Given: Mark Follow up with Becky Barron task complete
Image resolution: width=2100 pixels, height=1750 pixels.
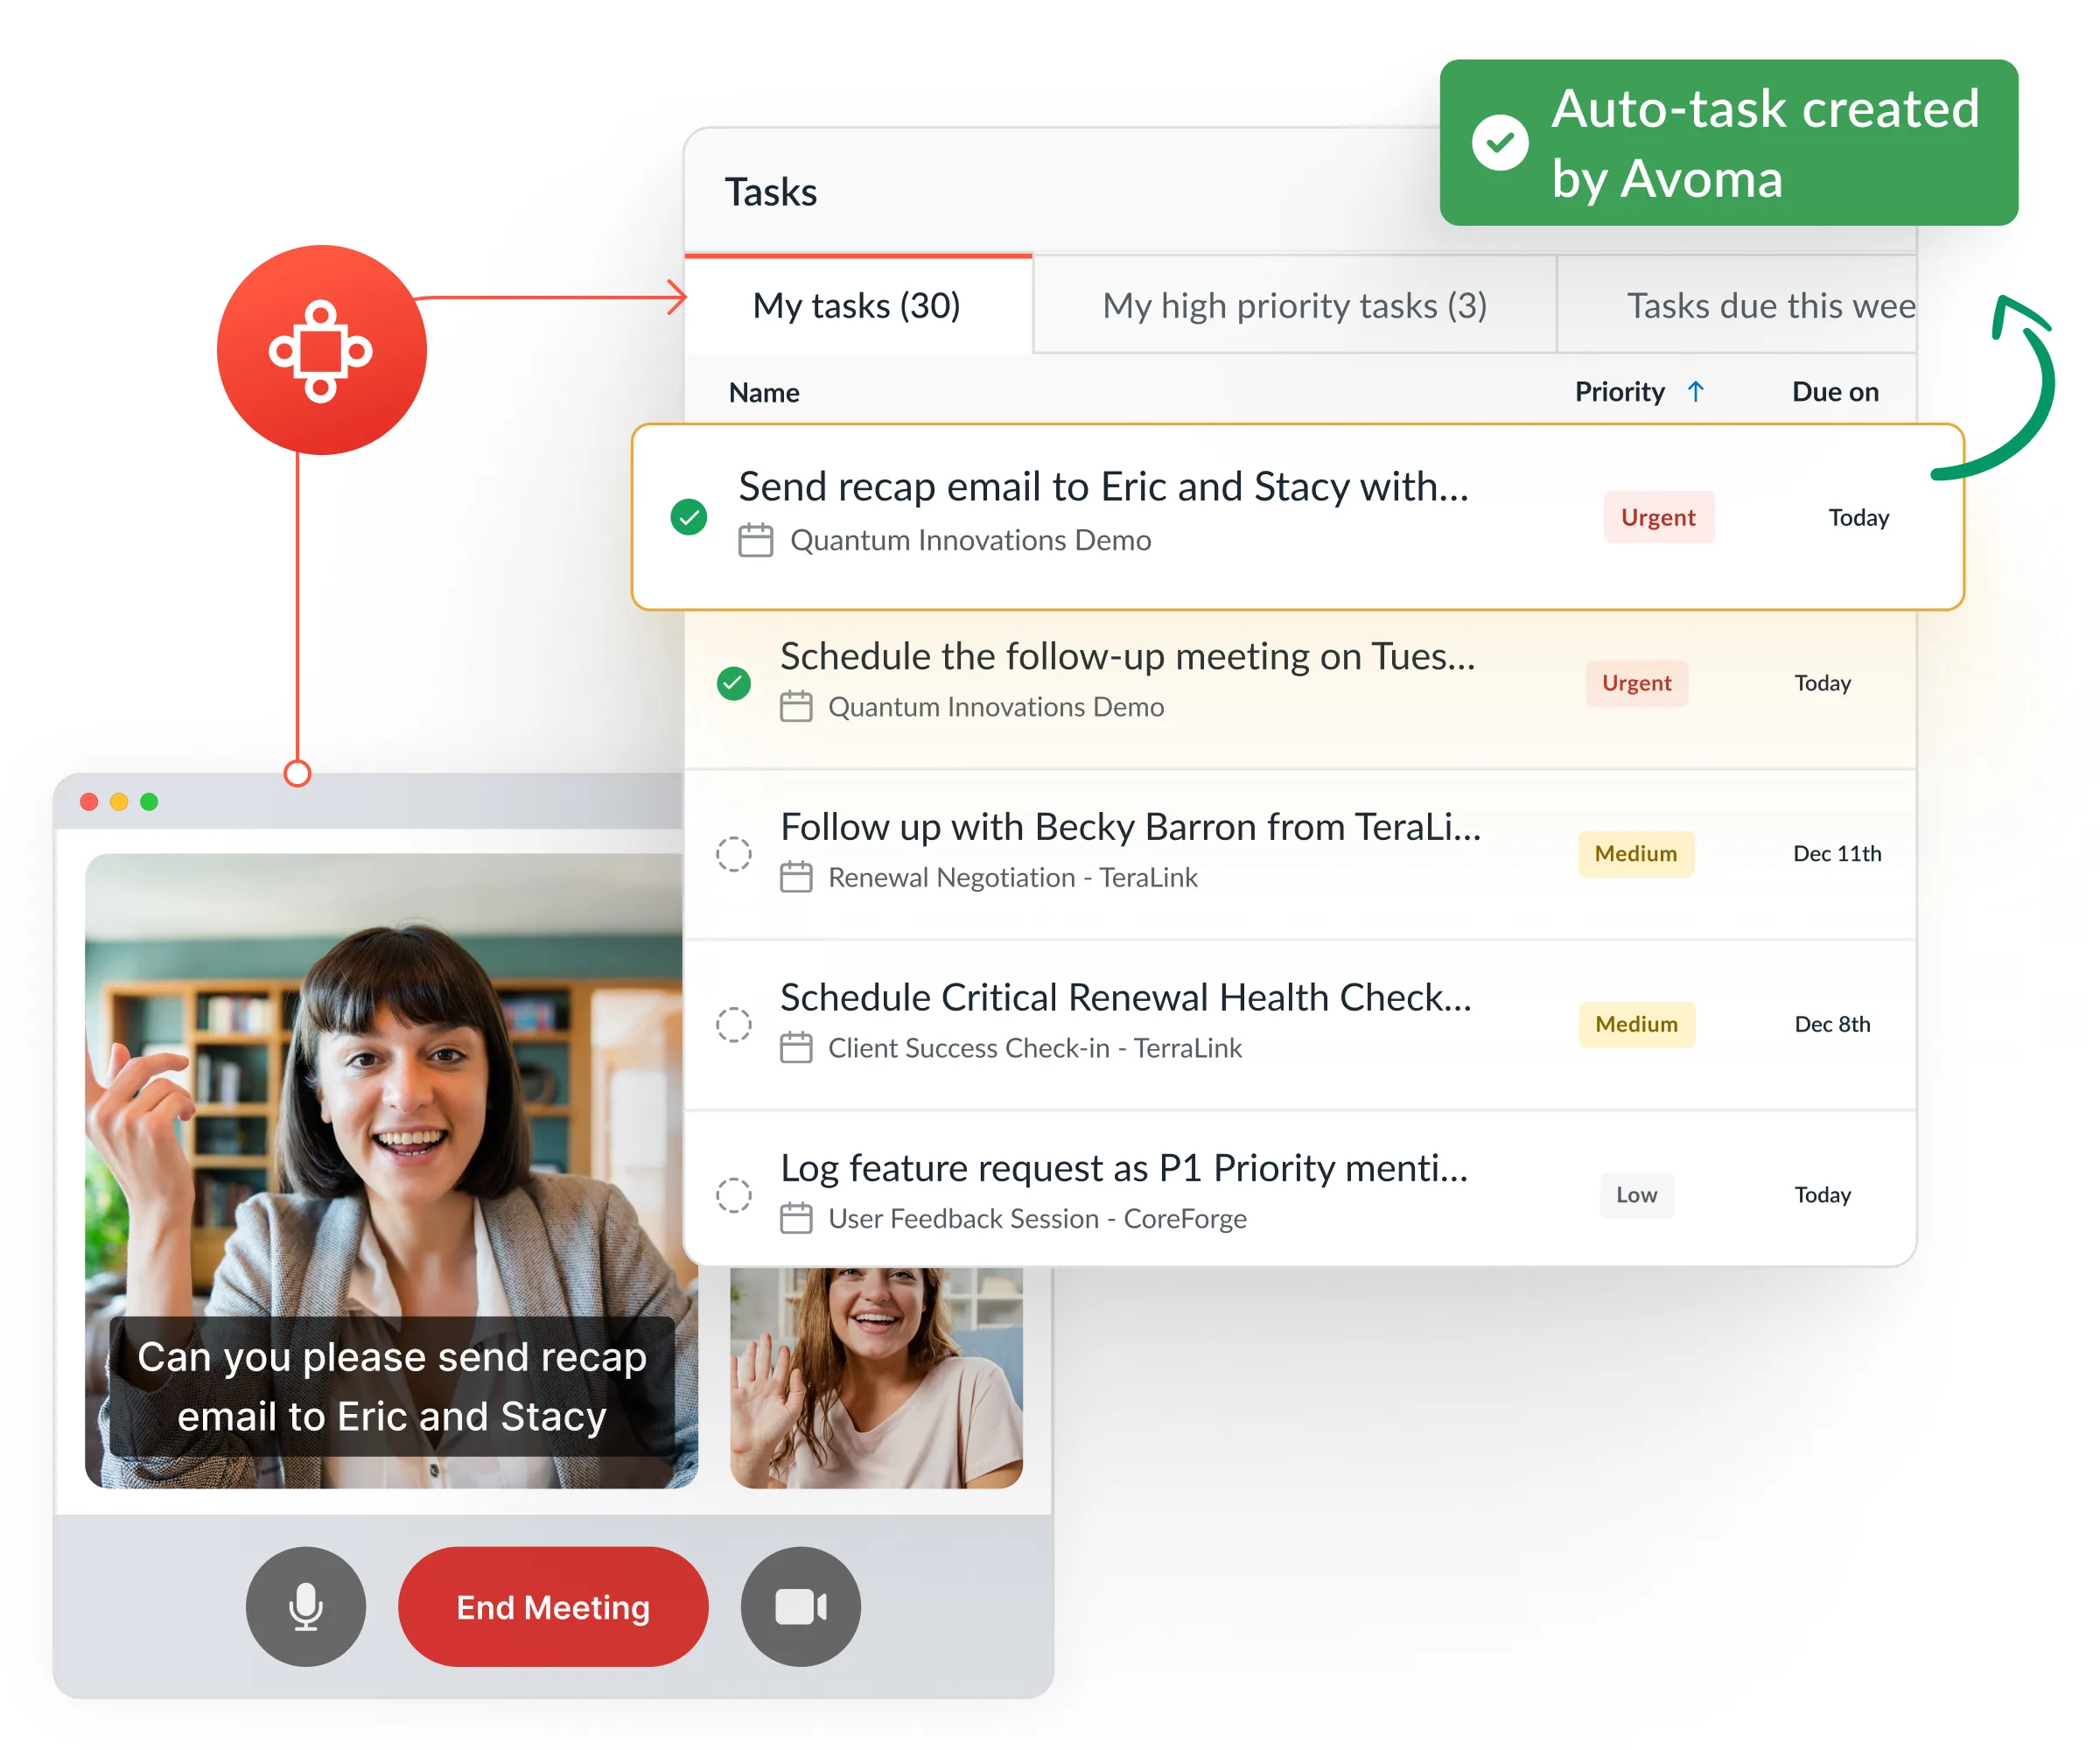Looking at the screenshot, I should click(734, 854).
